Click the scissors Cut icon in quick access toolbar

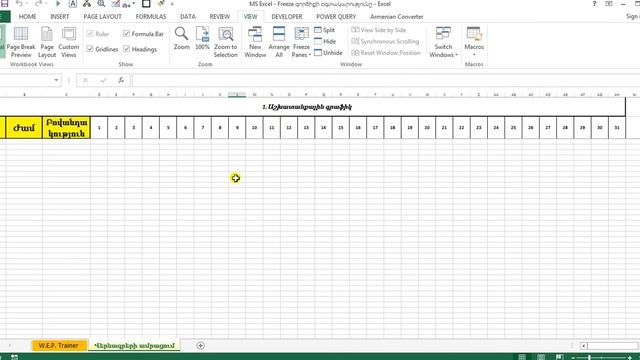click(x=87, y=4)
